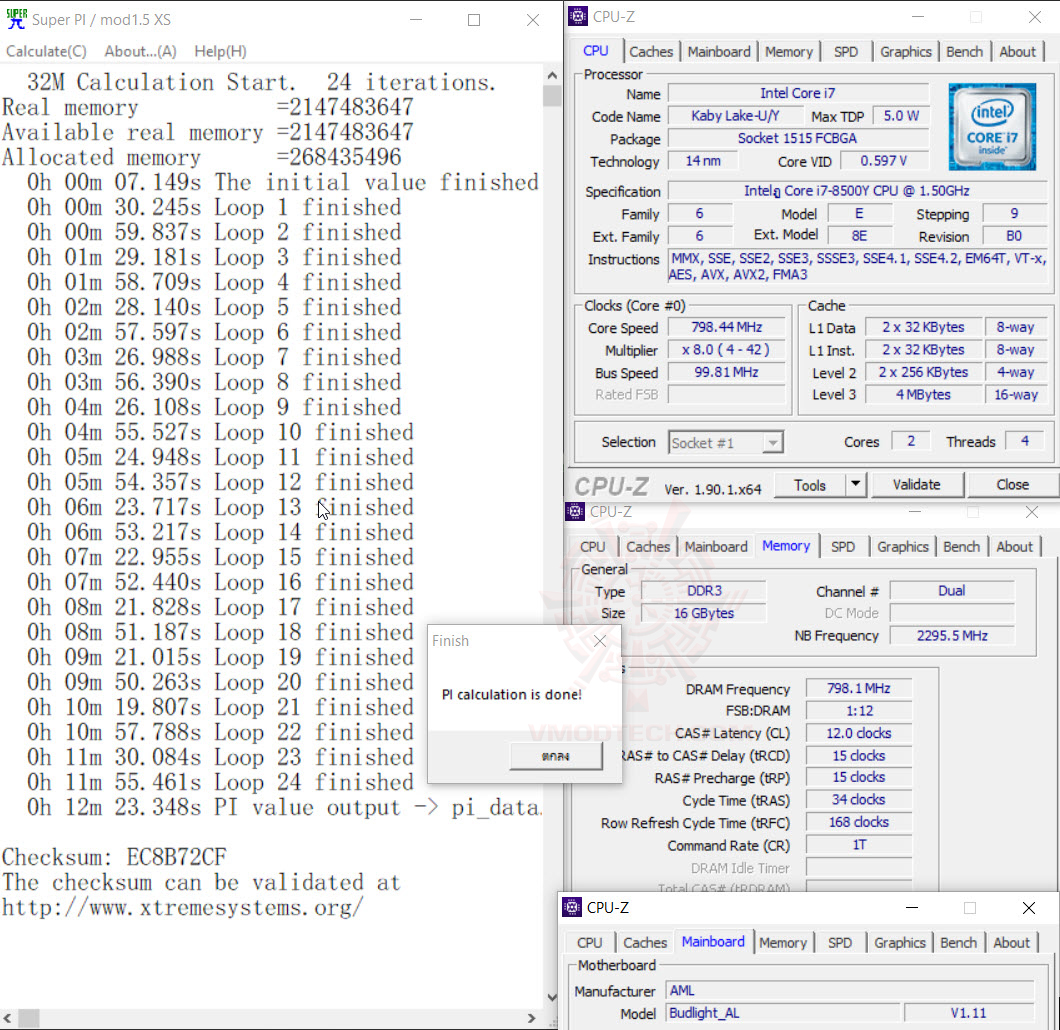Click the Close button in CPU-Z
Screen dimensions: 1060x1030
[1012, 485]
